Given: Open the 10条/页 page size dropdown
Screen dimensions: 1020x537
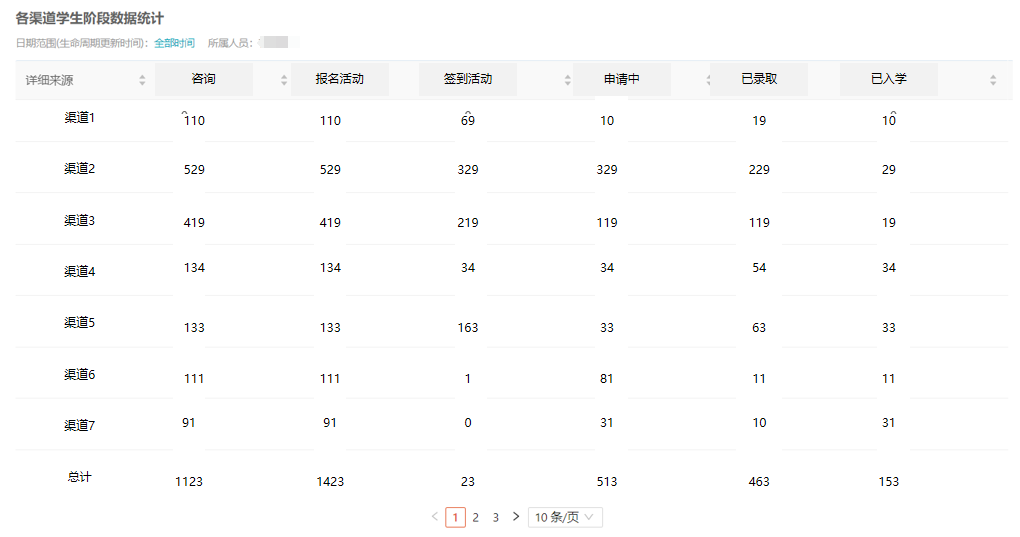Looking at the screenshot, I should 565,517.
